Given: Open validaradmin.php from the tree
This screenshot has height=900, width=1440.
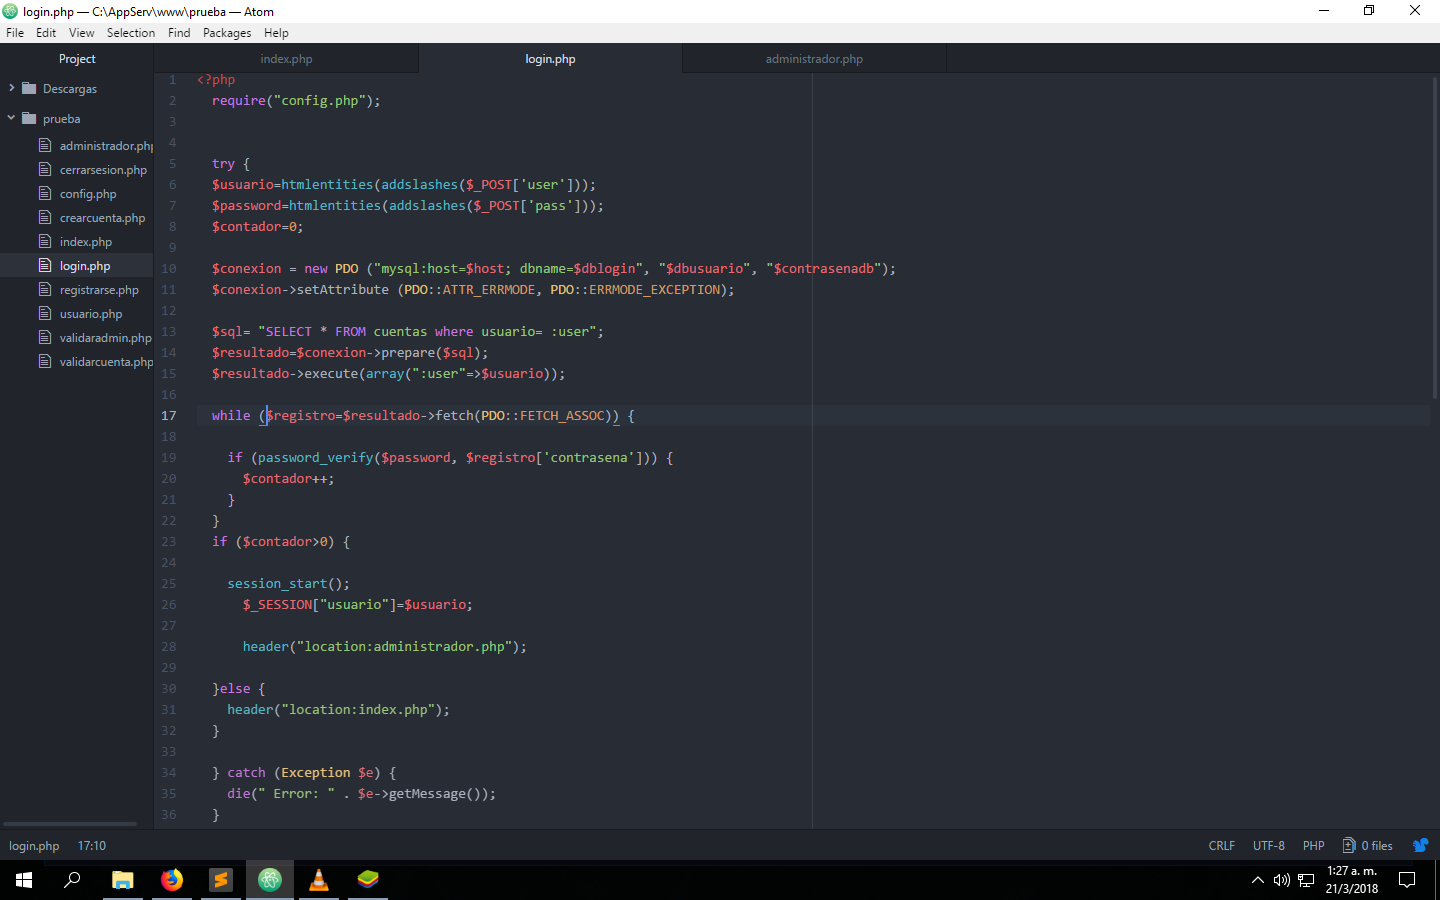Looking at the screenshot, I should pyautogui.click(x=105, y=338).
